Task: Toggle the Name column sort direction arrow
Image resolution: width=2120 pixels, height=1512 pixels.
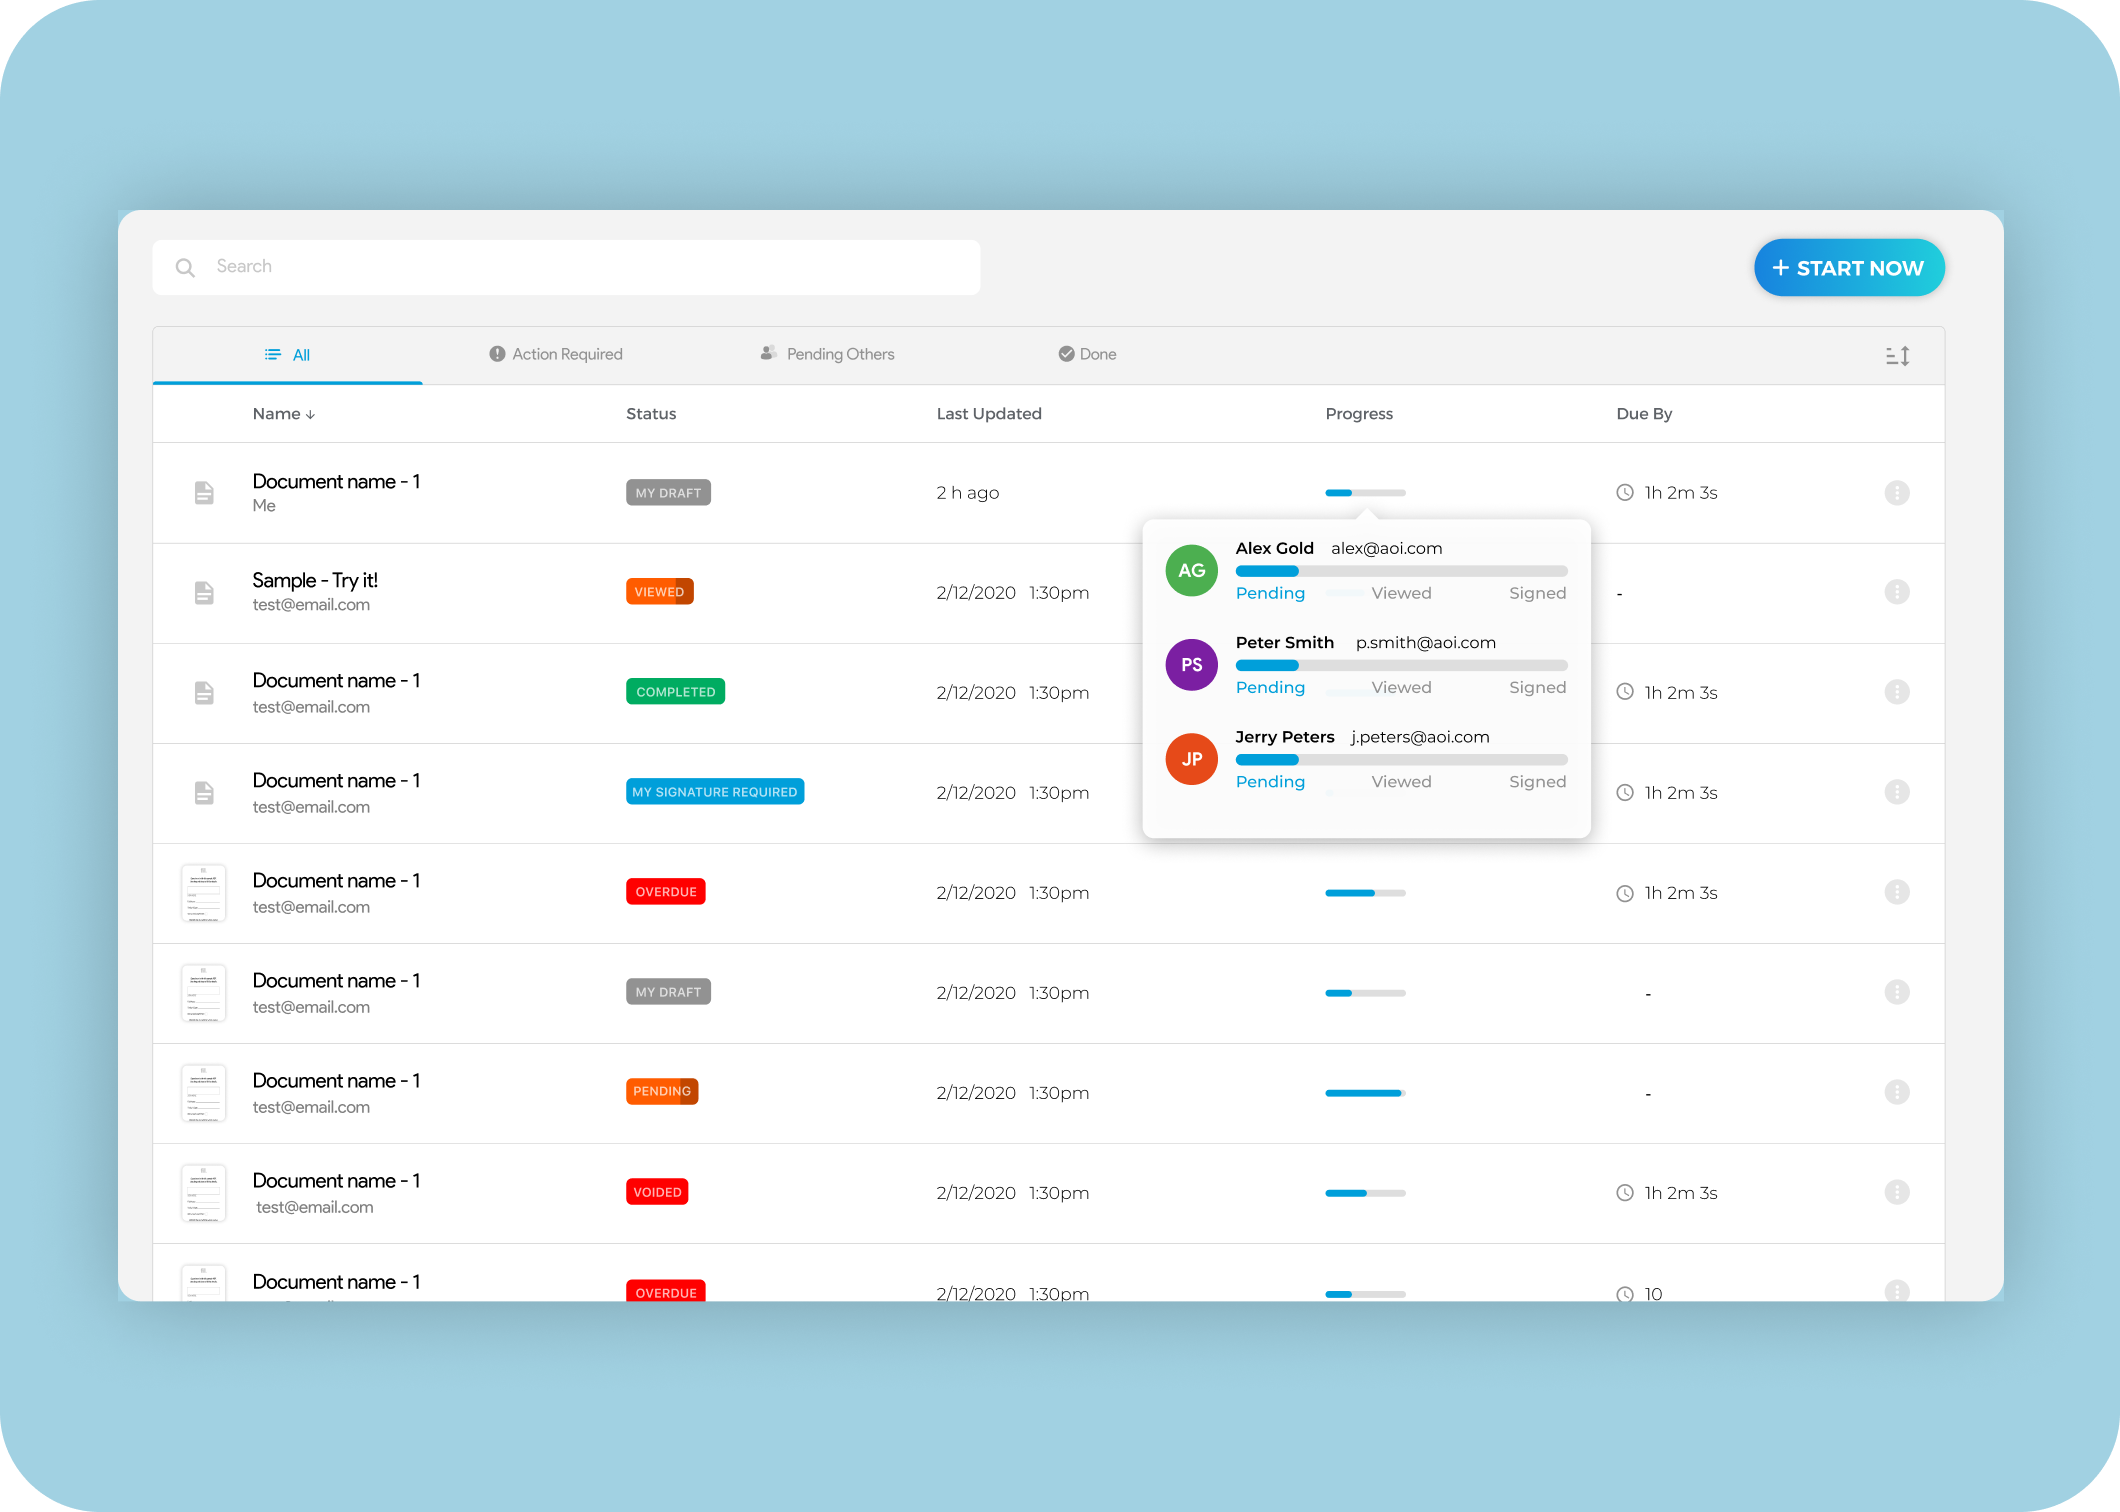Action: click(310, 413)
